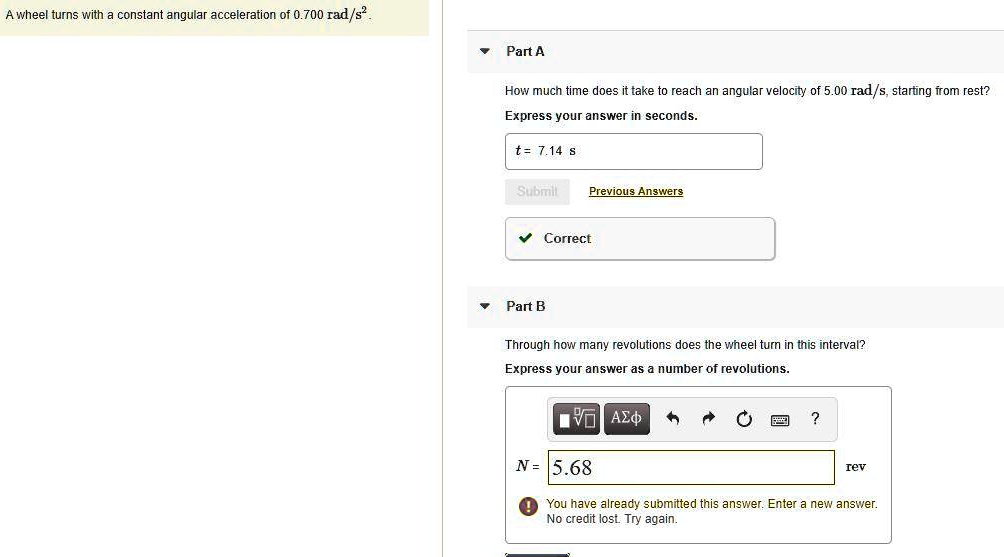Open the Greek symbols ΑΣΦ palette

pyautogui.click(x=627, y=418)
